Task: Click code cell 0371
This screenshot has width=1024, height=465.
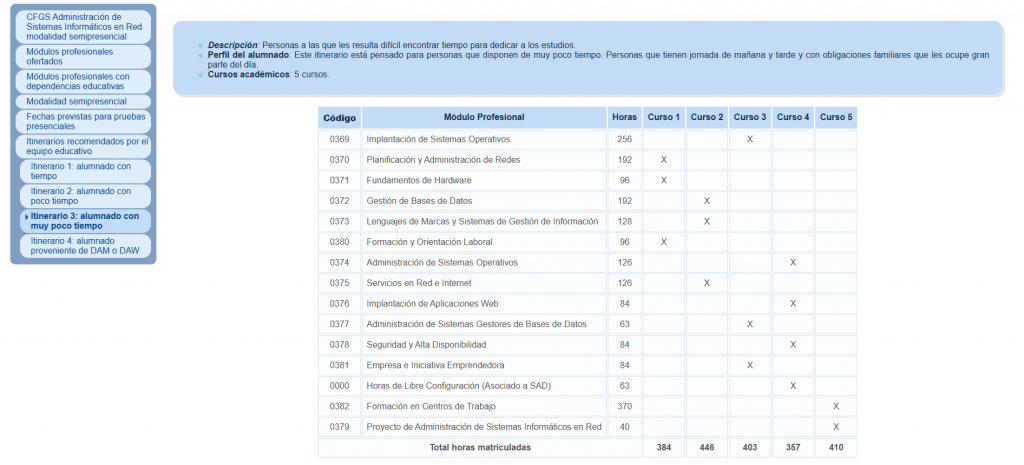Action: 340,180
